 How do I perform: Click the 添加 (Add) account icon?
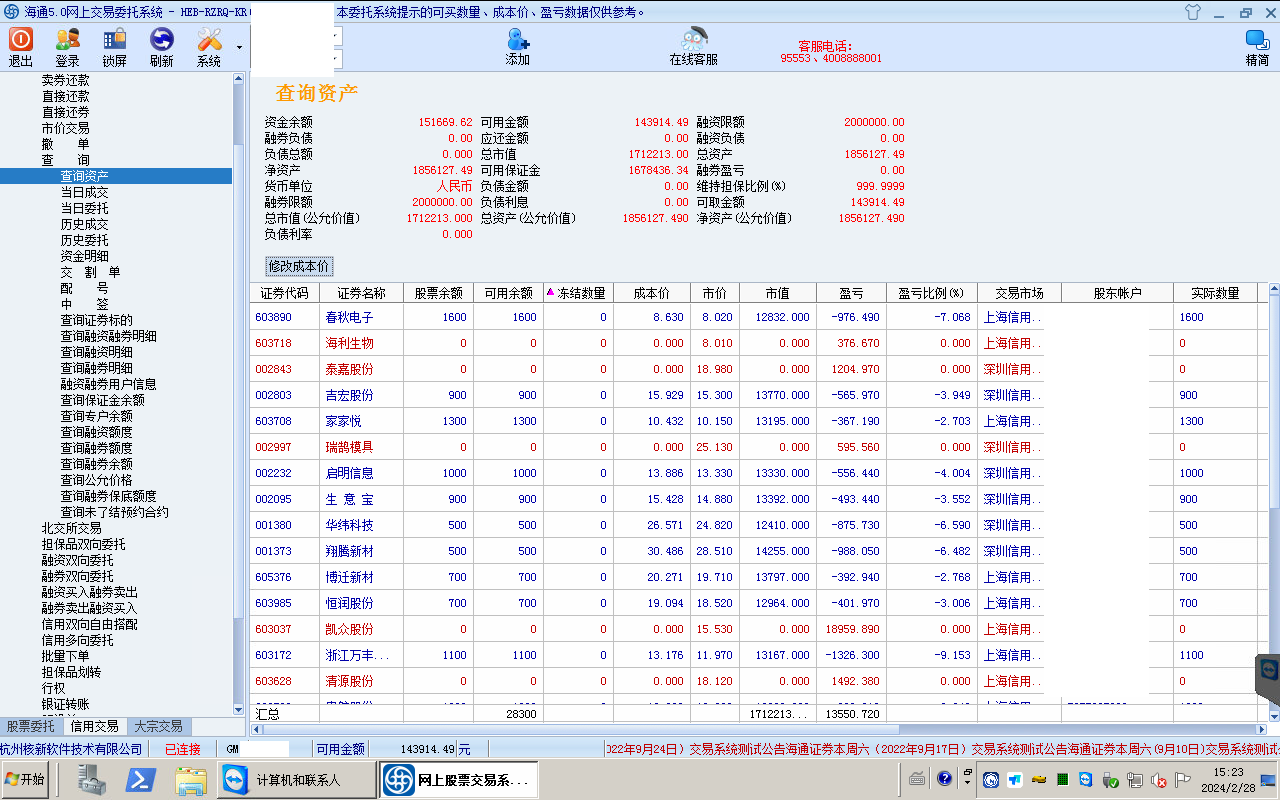coord(517,46)
